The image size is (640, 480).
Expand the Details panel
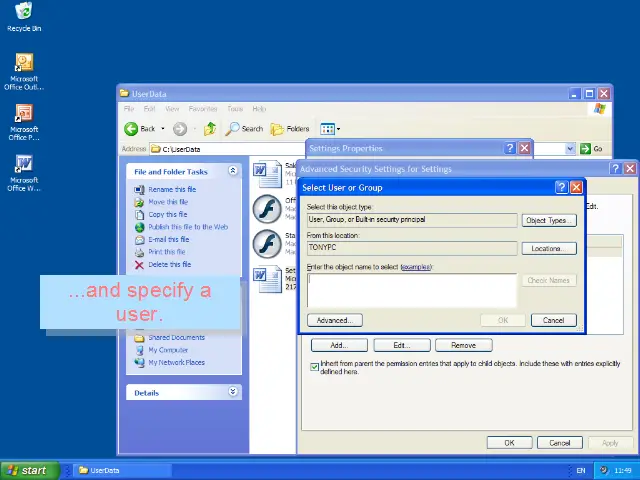click(x=233, y=393)
